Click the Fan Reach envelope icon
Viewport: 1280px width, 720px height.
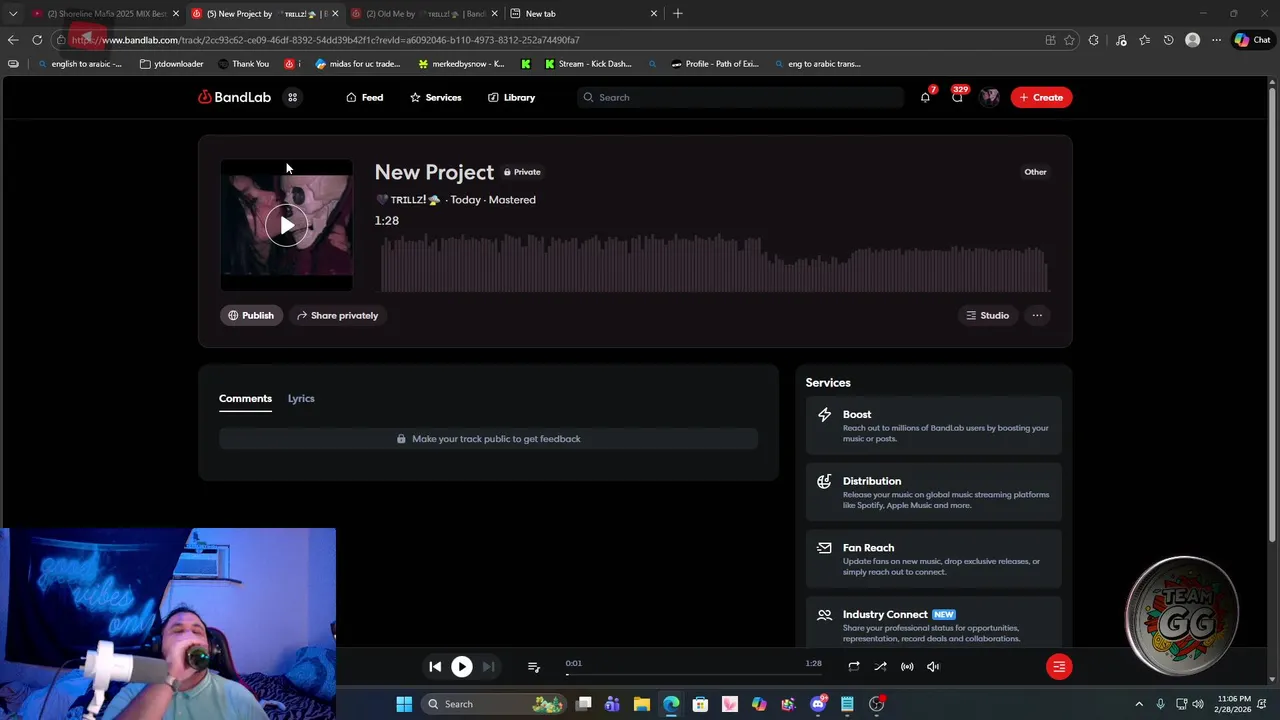(824, 548)
